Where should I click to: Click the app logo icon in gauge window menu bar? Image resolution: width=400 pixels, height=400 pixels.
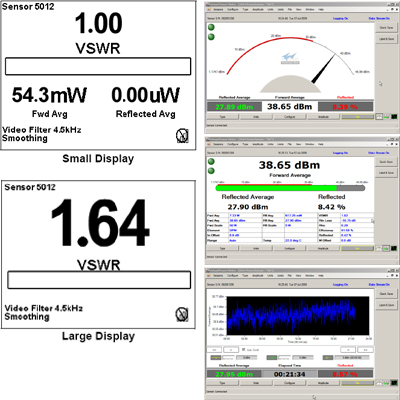209,9
